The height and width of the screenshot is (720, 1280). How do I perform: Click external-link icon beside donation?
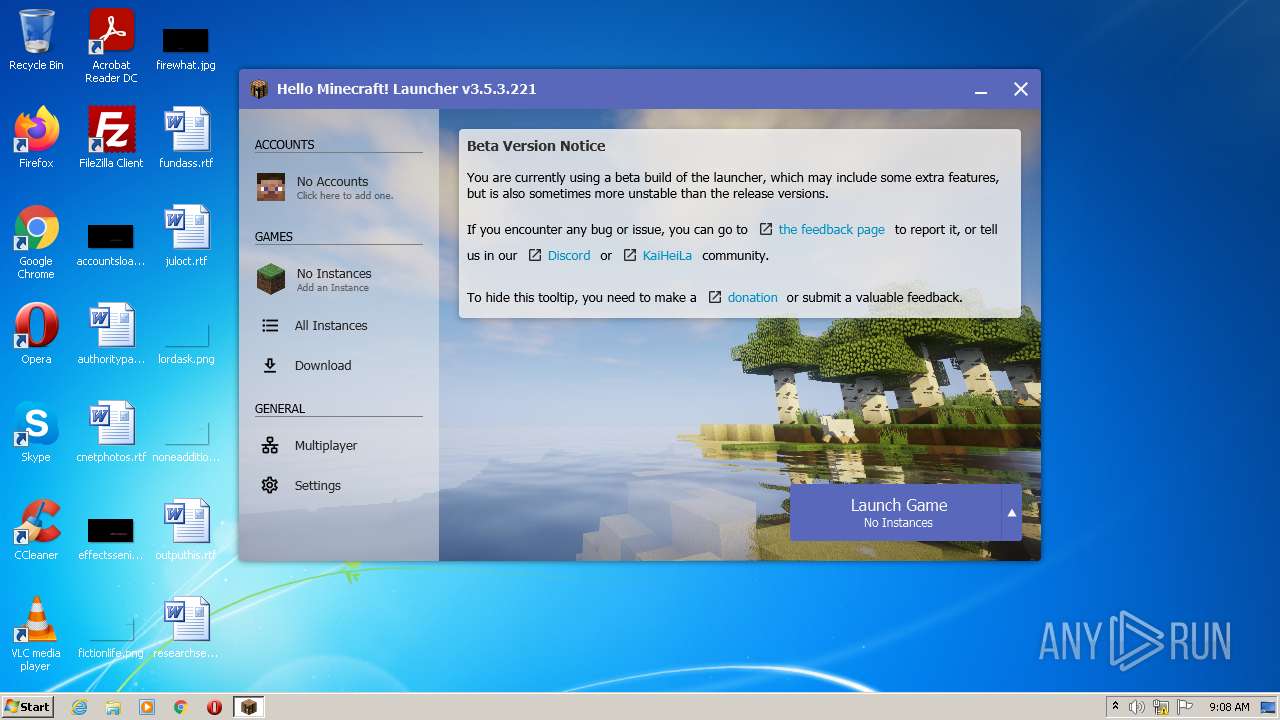click(x=715, y=297)
